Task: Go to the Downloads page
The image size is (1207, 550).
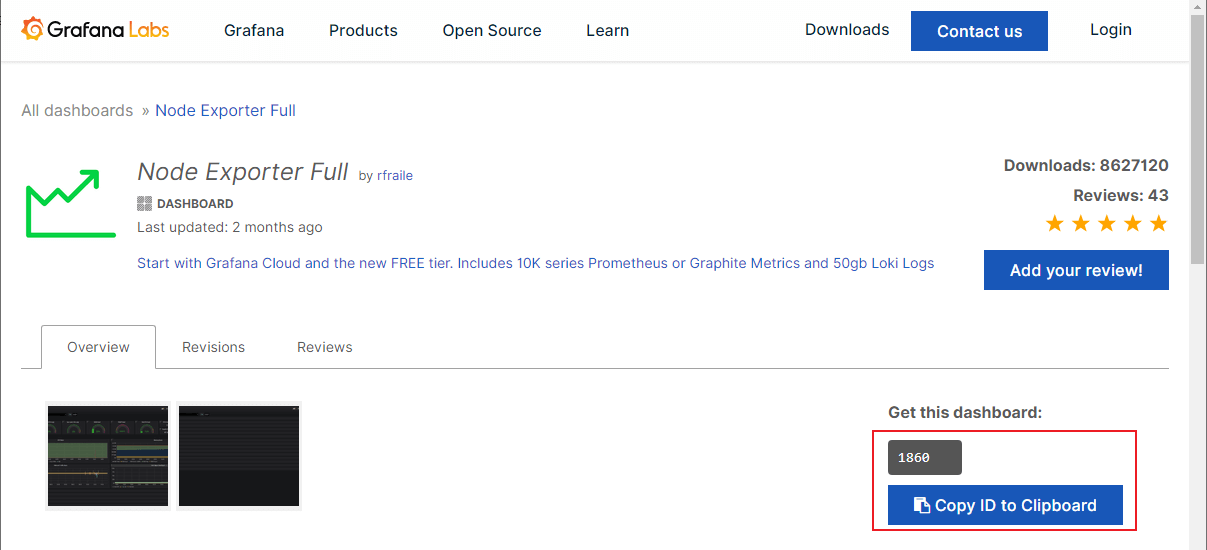Action: tap(847, 29)
